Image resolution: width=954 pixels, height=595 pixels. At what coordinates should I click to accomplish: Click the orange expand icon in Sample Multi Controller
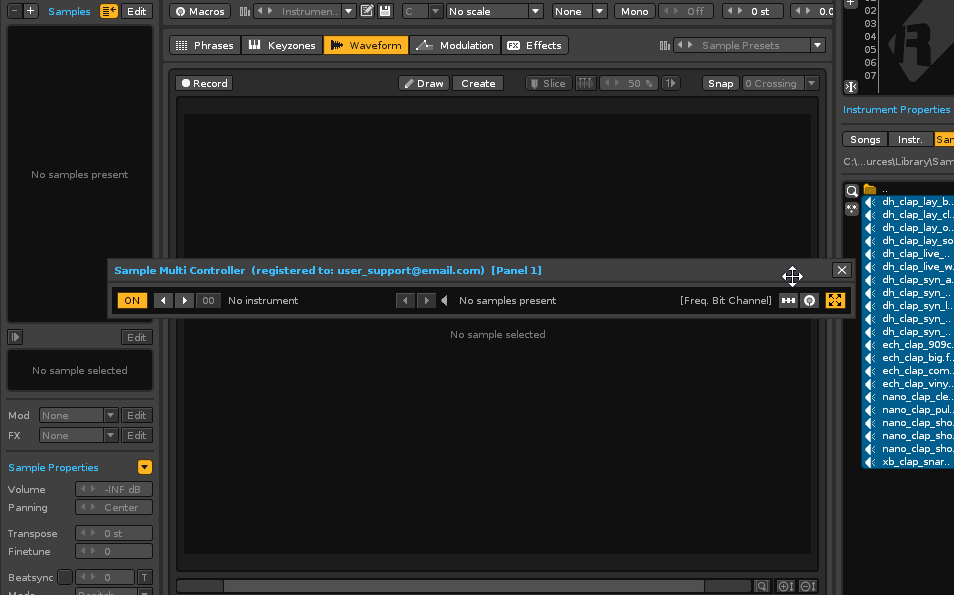[x=835, y=300]
